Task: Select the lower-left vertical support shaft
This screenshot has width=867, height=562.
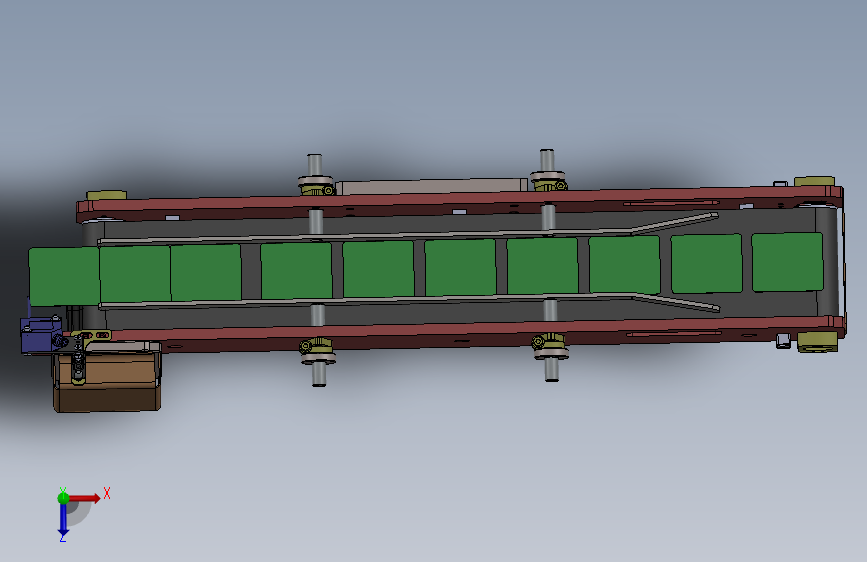Action: pyautogui.click(x=318, y=374)
